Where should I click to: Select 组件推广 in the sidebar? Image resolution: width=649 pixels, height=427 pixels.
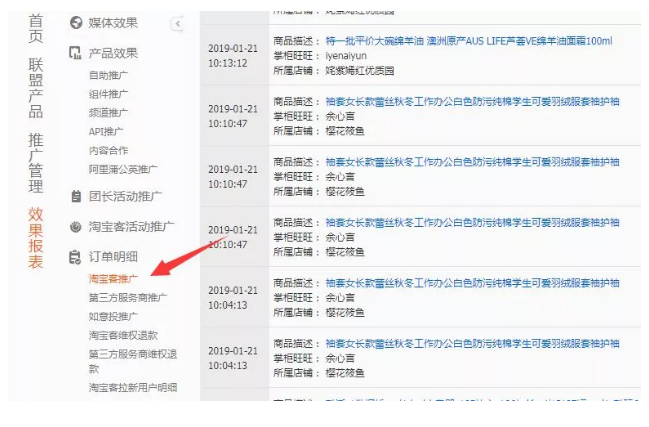[108, 94]
